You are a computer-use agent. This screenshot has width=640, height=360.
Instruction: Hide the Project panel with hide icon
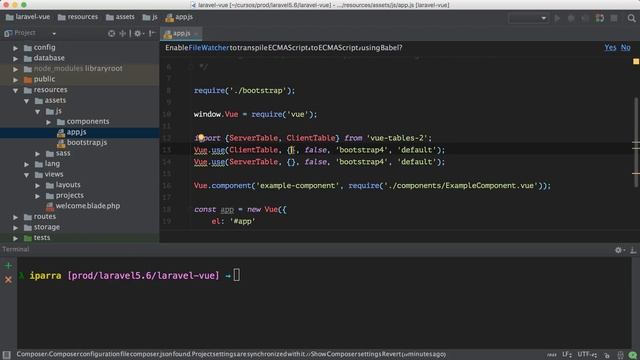152,33
